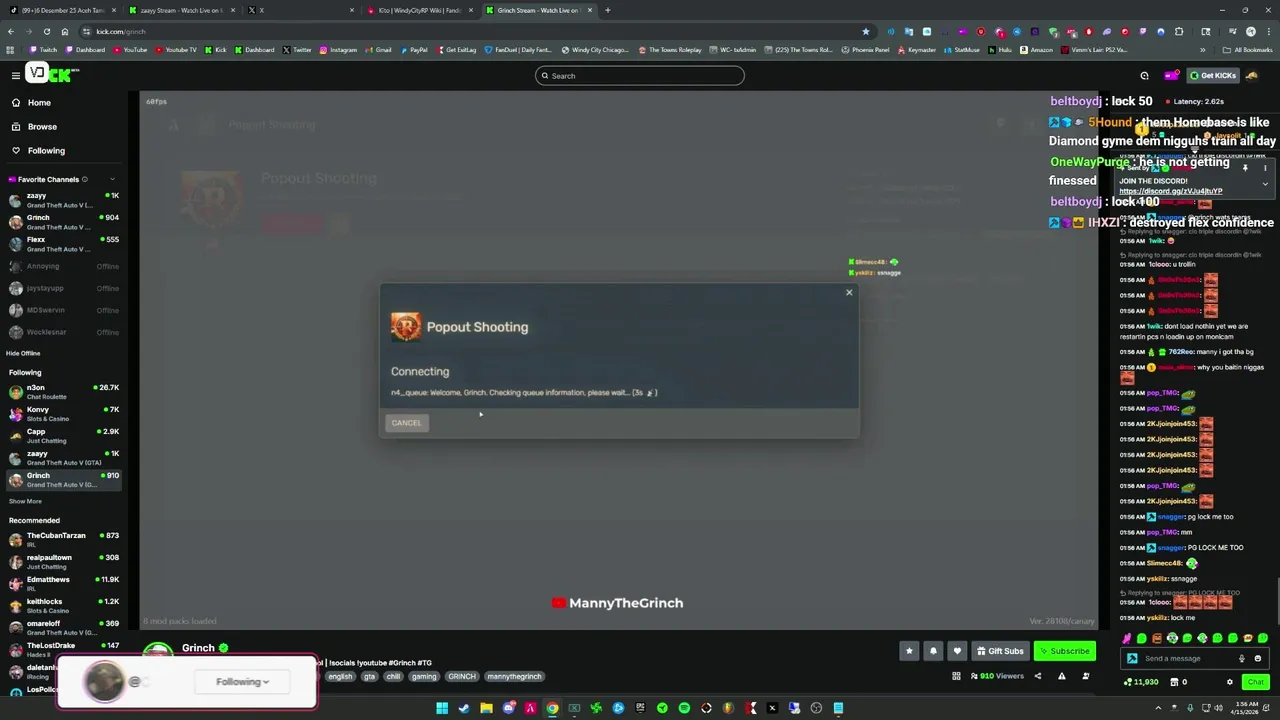1280x720 pixels.
Task: Switch to zaayy Stream browser tab
Action: pos(180,10)
